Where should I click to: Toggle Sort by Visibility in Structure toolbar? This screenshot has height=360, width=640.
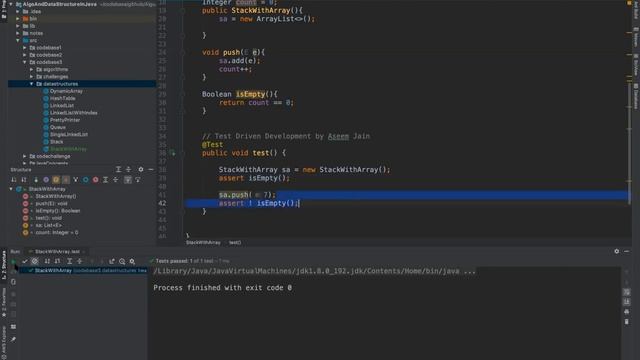tap(14, 180)
